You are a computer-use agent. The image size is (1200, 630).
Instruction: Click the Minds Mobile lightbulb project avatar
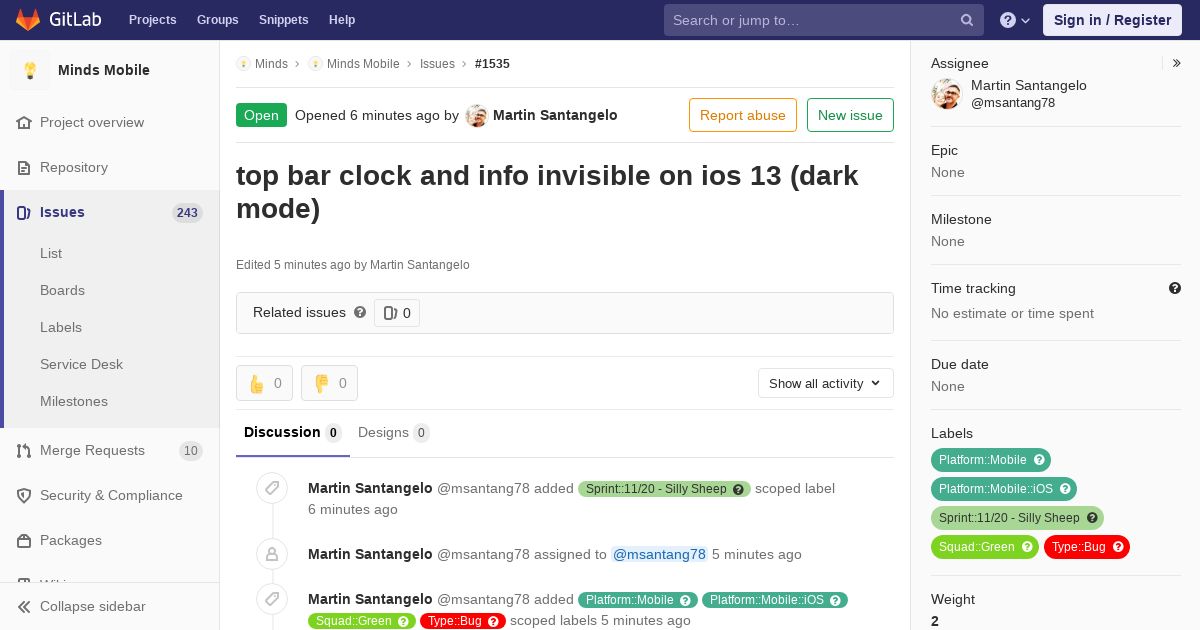coord(30,70)
